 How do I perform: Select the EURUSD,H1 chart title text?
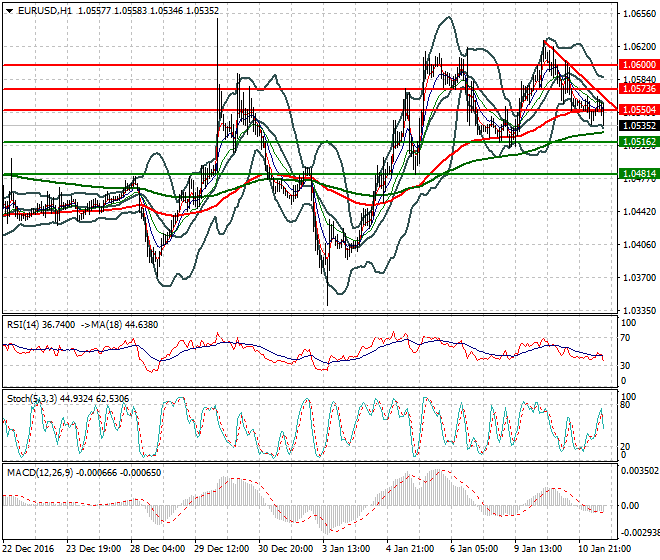coord(45,11)
